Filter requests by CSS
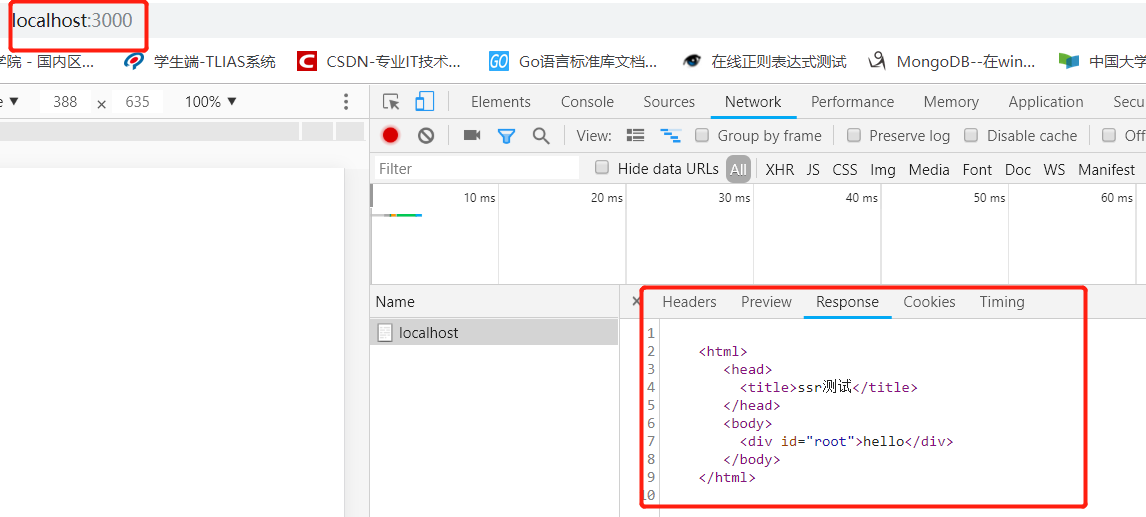This screenshot has width=1146, height=517. (845, 170)
